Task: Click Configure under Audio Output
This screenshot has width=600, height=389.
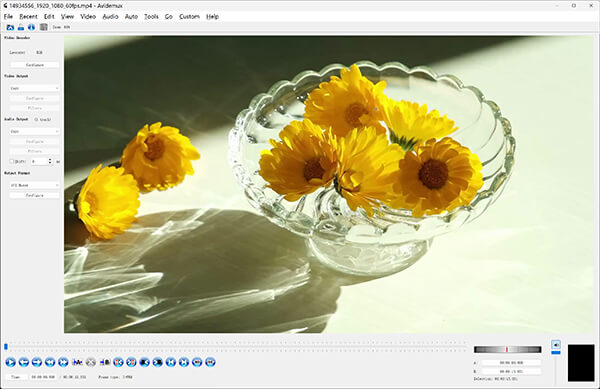Action: pyautogui.click(x=34, y=142)
